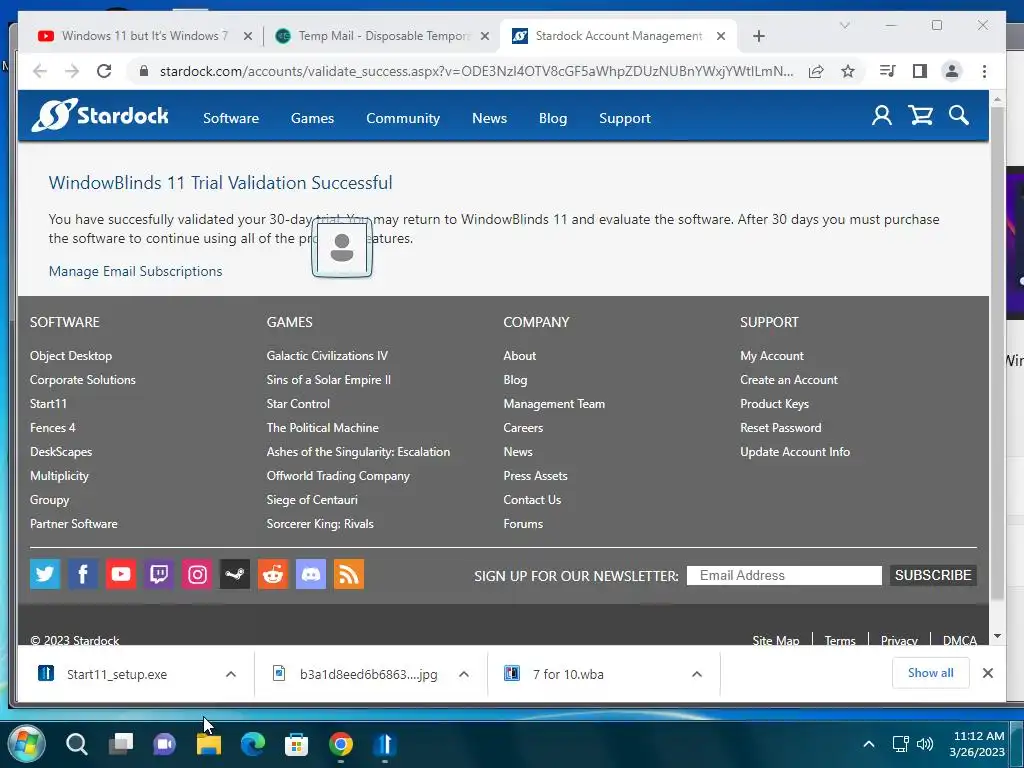This screenshot has width=1024, height=768.
Task: Click the Stardock logo in header
Action: 100,116
